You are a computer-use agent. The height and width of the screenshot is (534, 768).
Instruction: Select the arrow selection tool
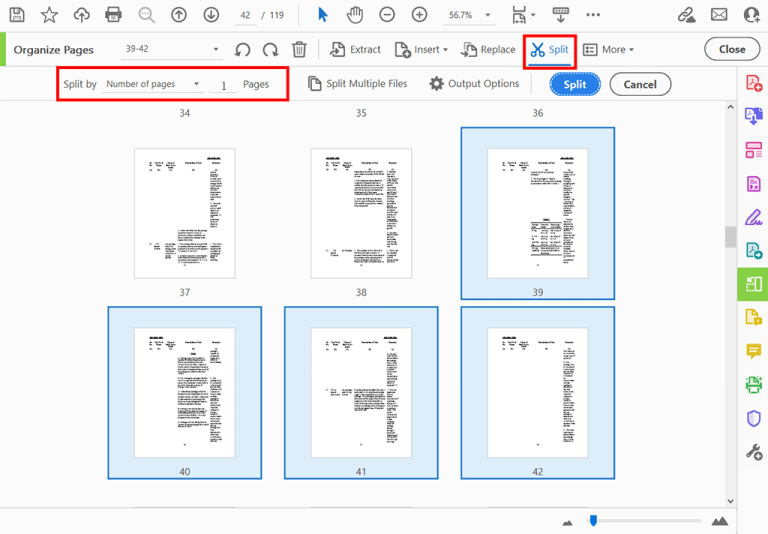coord(322,15)
